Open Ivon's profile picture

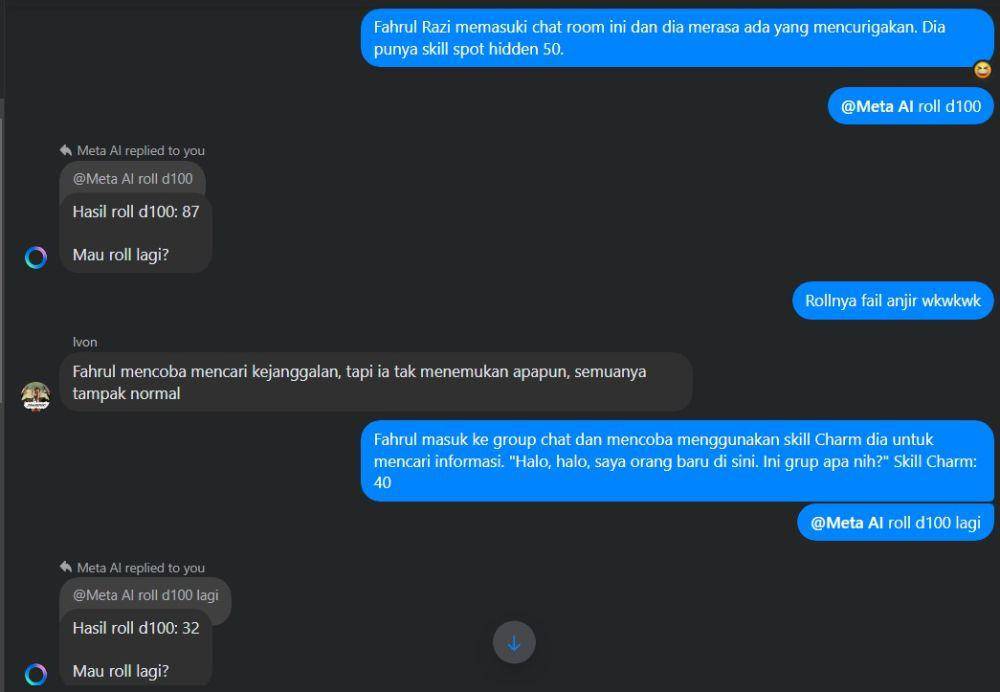[36, 396]
